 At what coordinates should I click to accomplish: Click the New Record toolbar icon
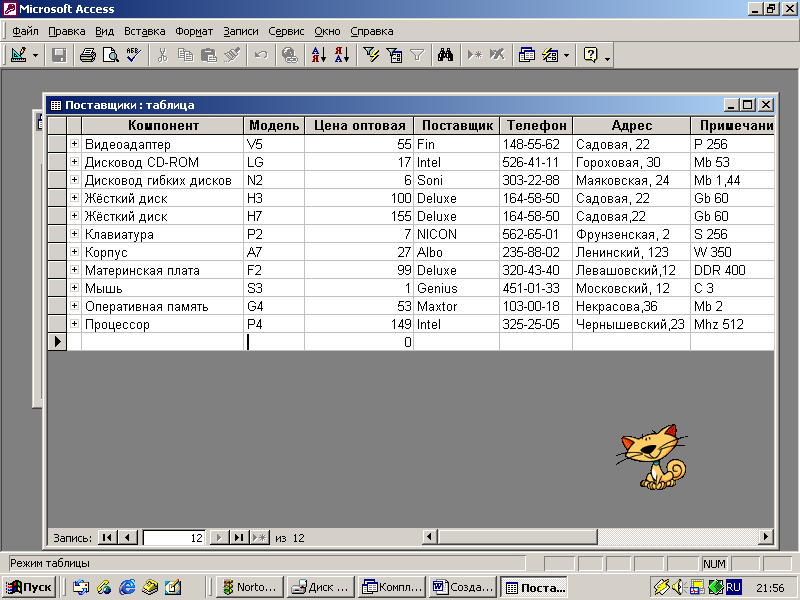pos(474,55)
